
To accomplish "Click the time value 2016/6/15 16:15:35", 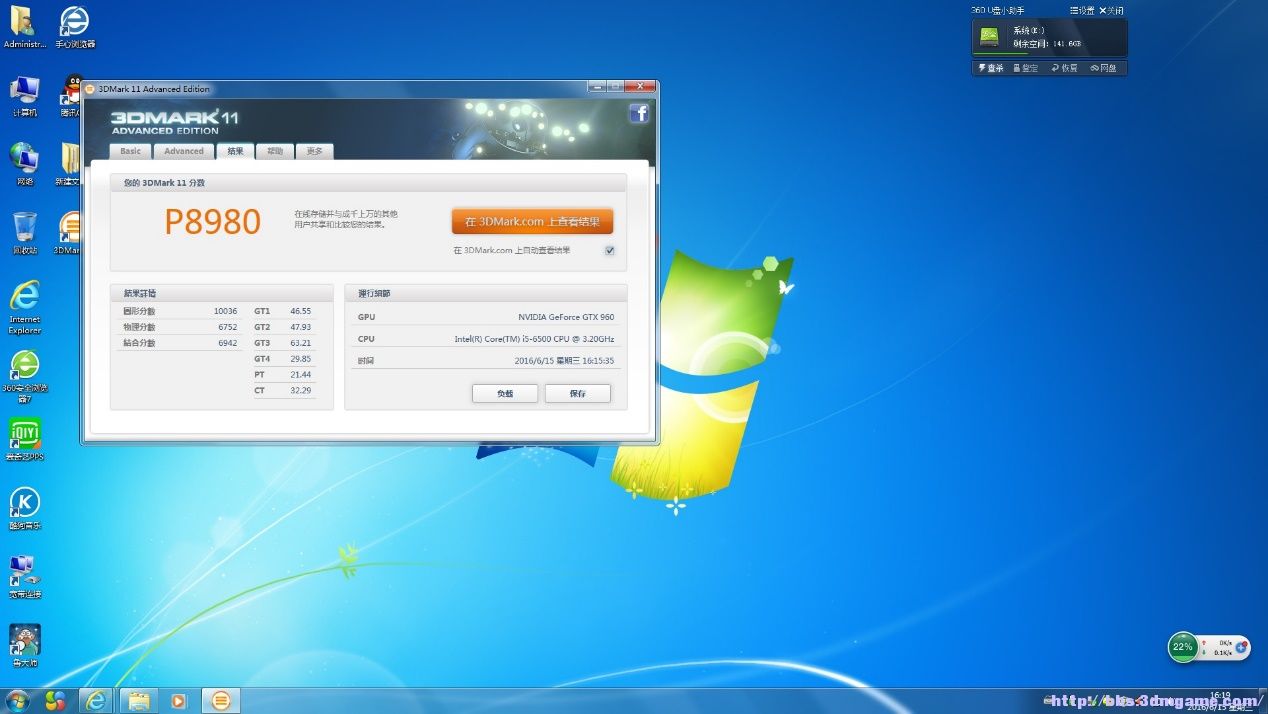I will tap(564, 361).
